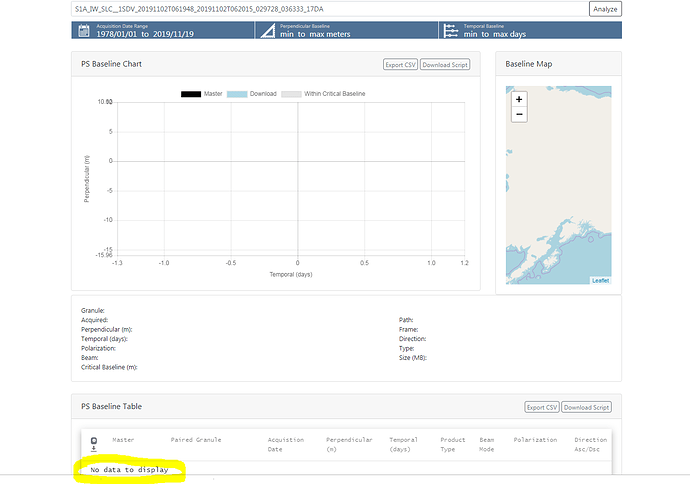Sort table by Product Type column
690x484 pixels.
[x=452, y=444]
